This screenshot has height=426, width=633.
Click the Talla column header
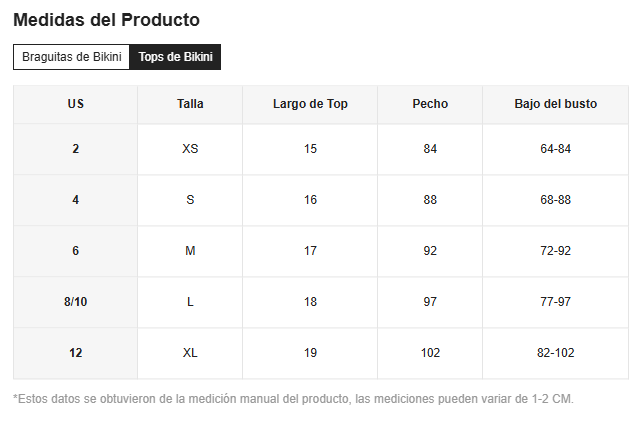point(190,104)
